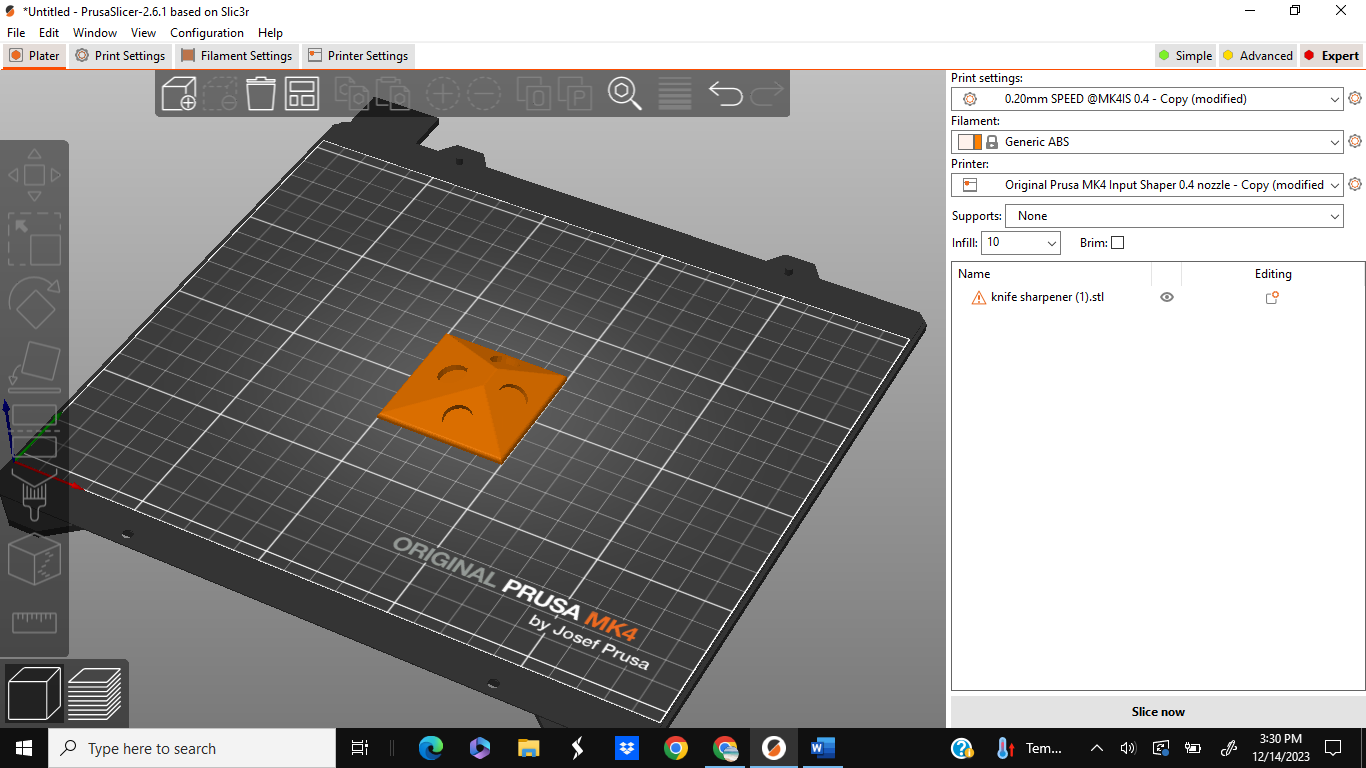Select the Paint-on supports brush tool
Screen dimensions: 1366x768
pos(34,494)
